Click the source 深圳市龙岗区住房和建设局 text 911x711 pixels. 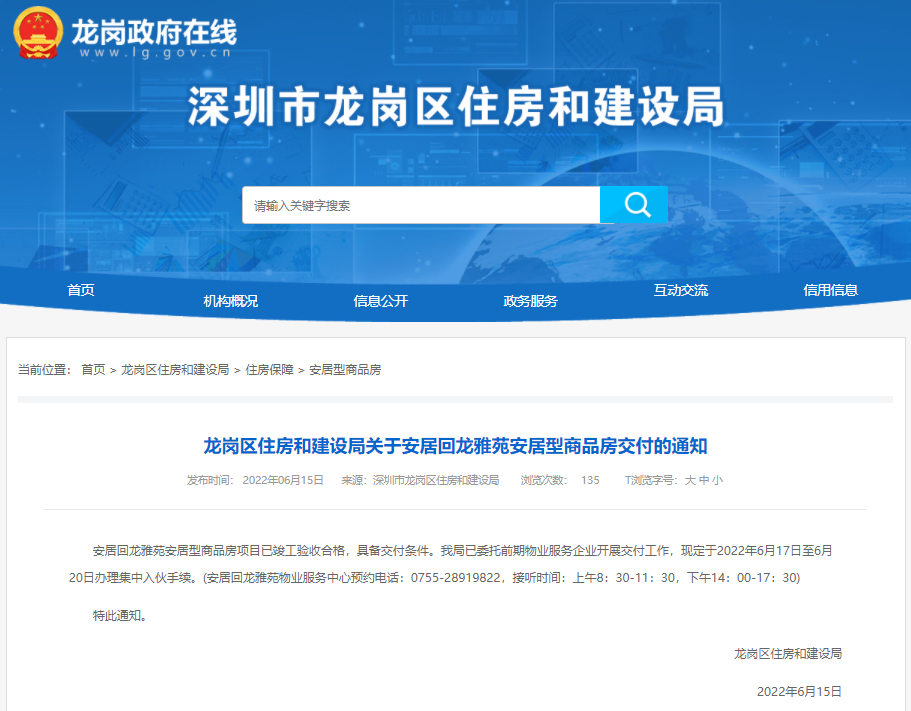[436, 480]
